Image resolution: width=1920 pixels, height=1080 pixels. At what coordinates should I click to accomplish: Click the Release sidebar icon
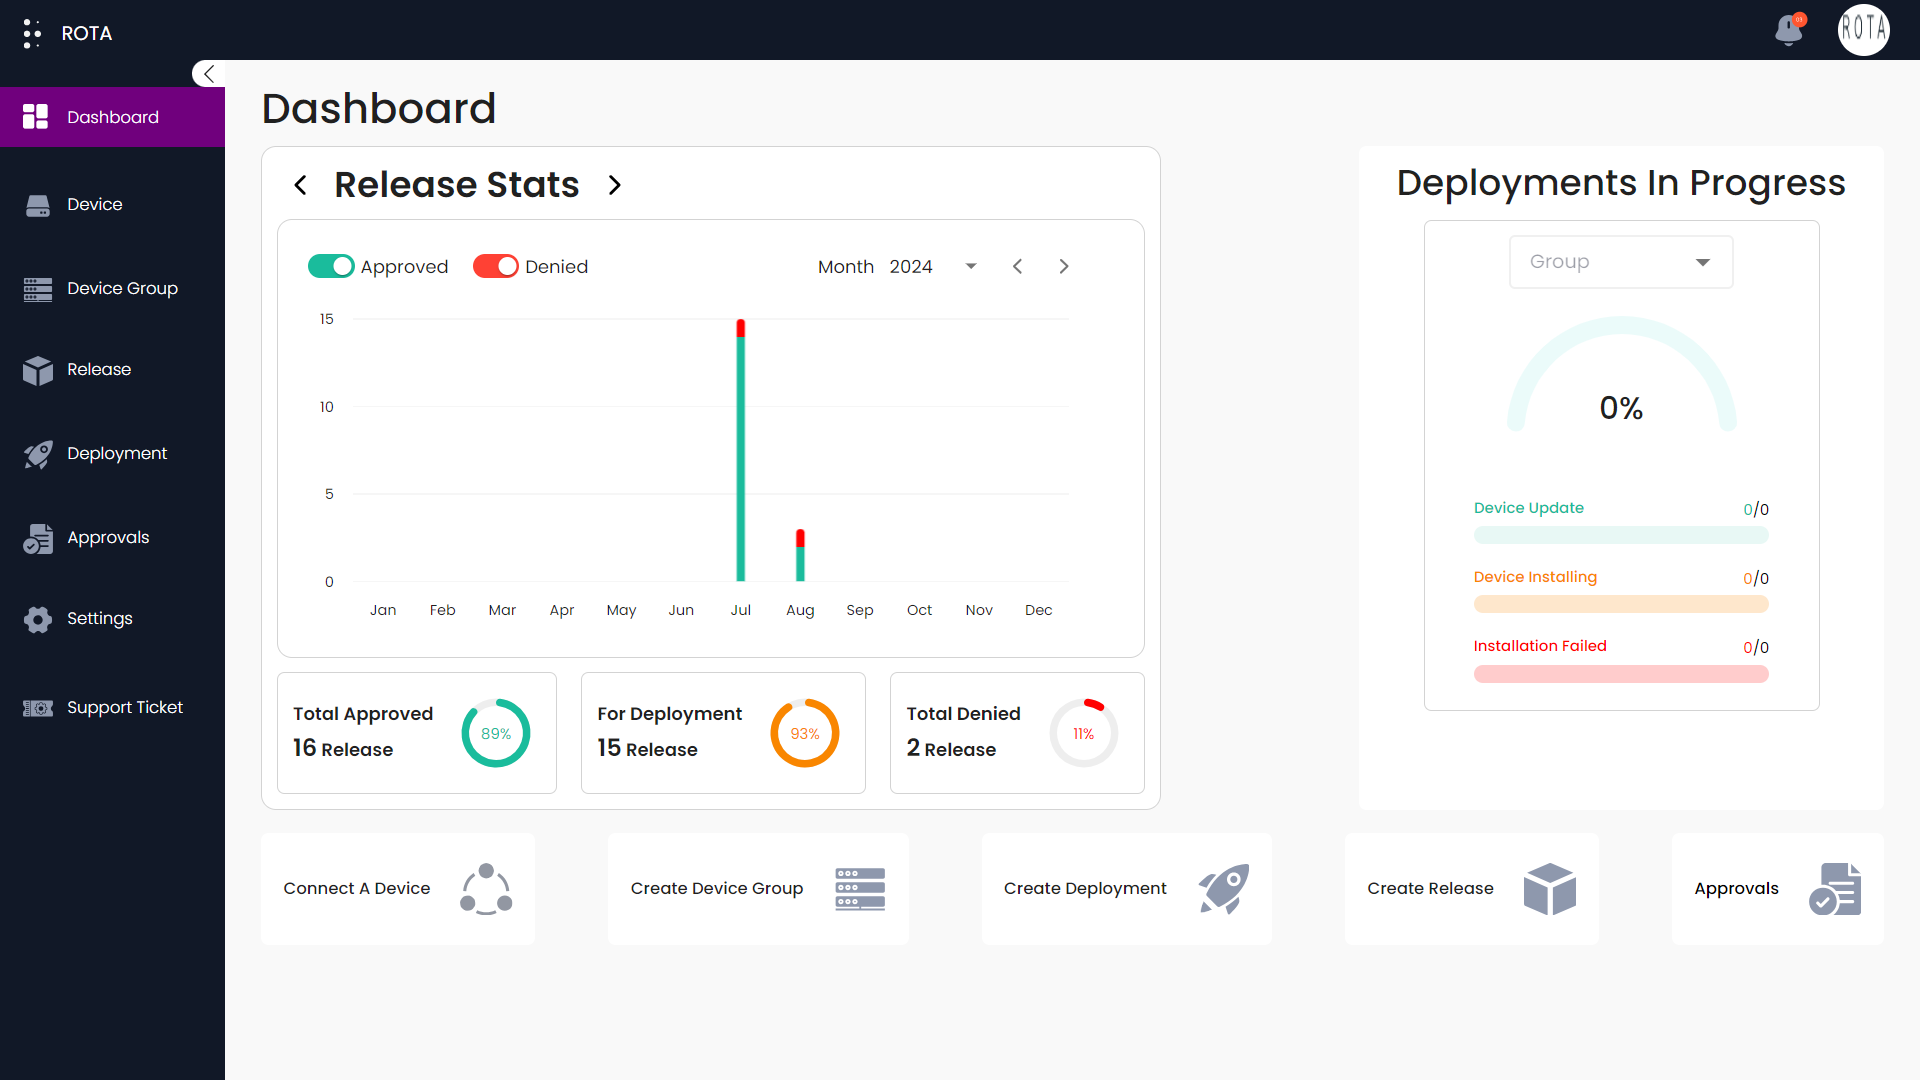[40, 369]
